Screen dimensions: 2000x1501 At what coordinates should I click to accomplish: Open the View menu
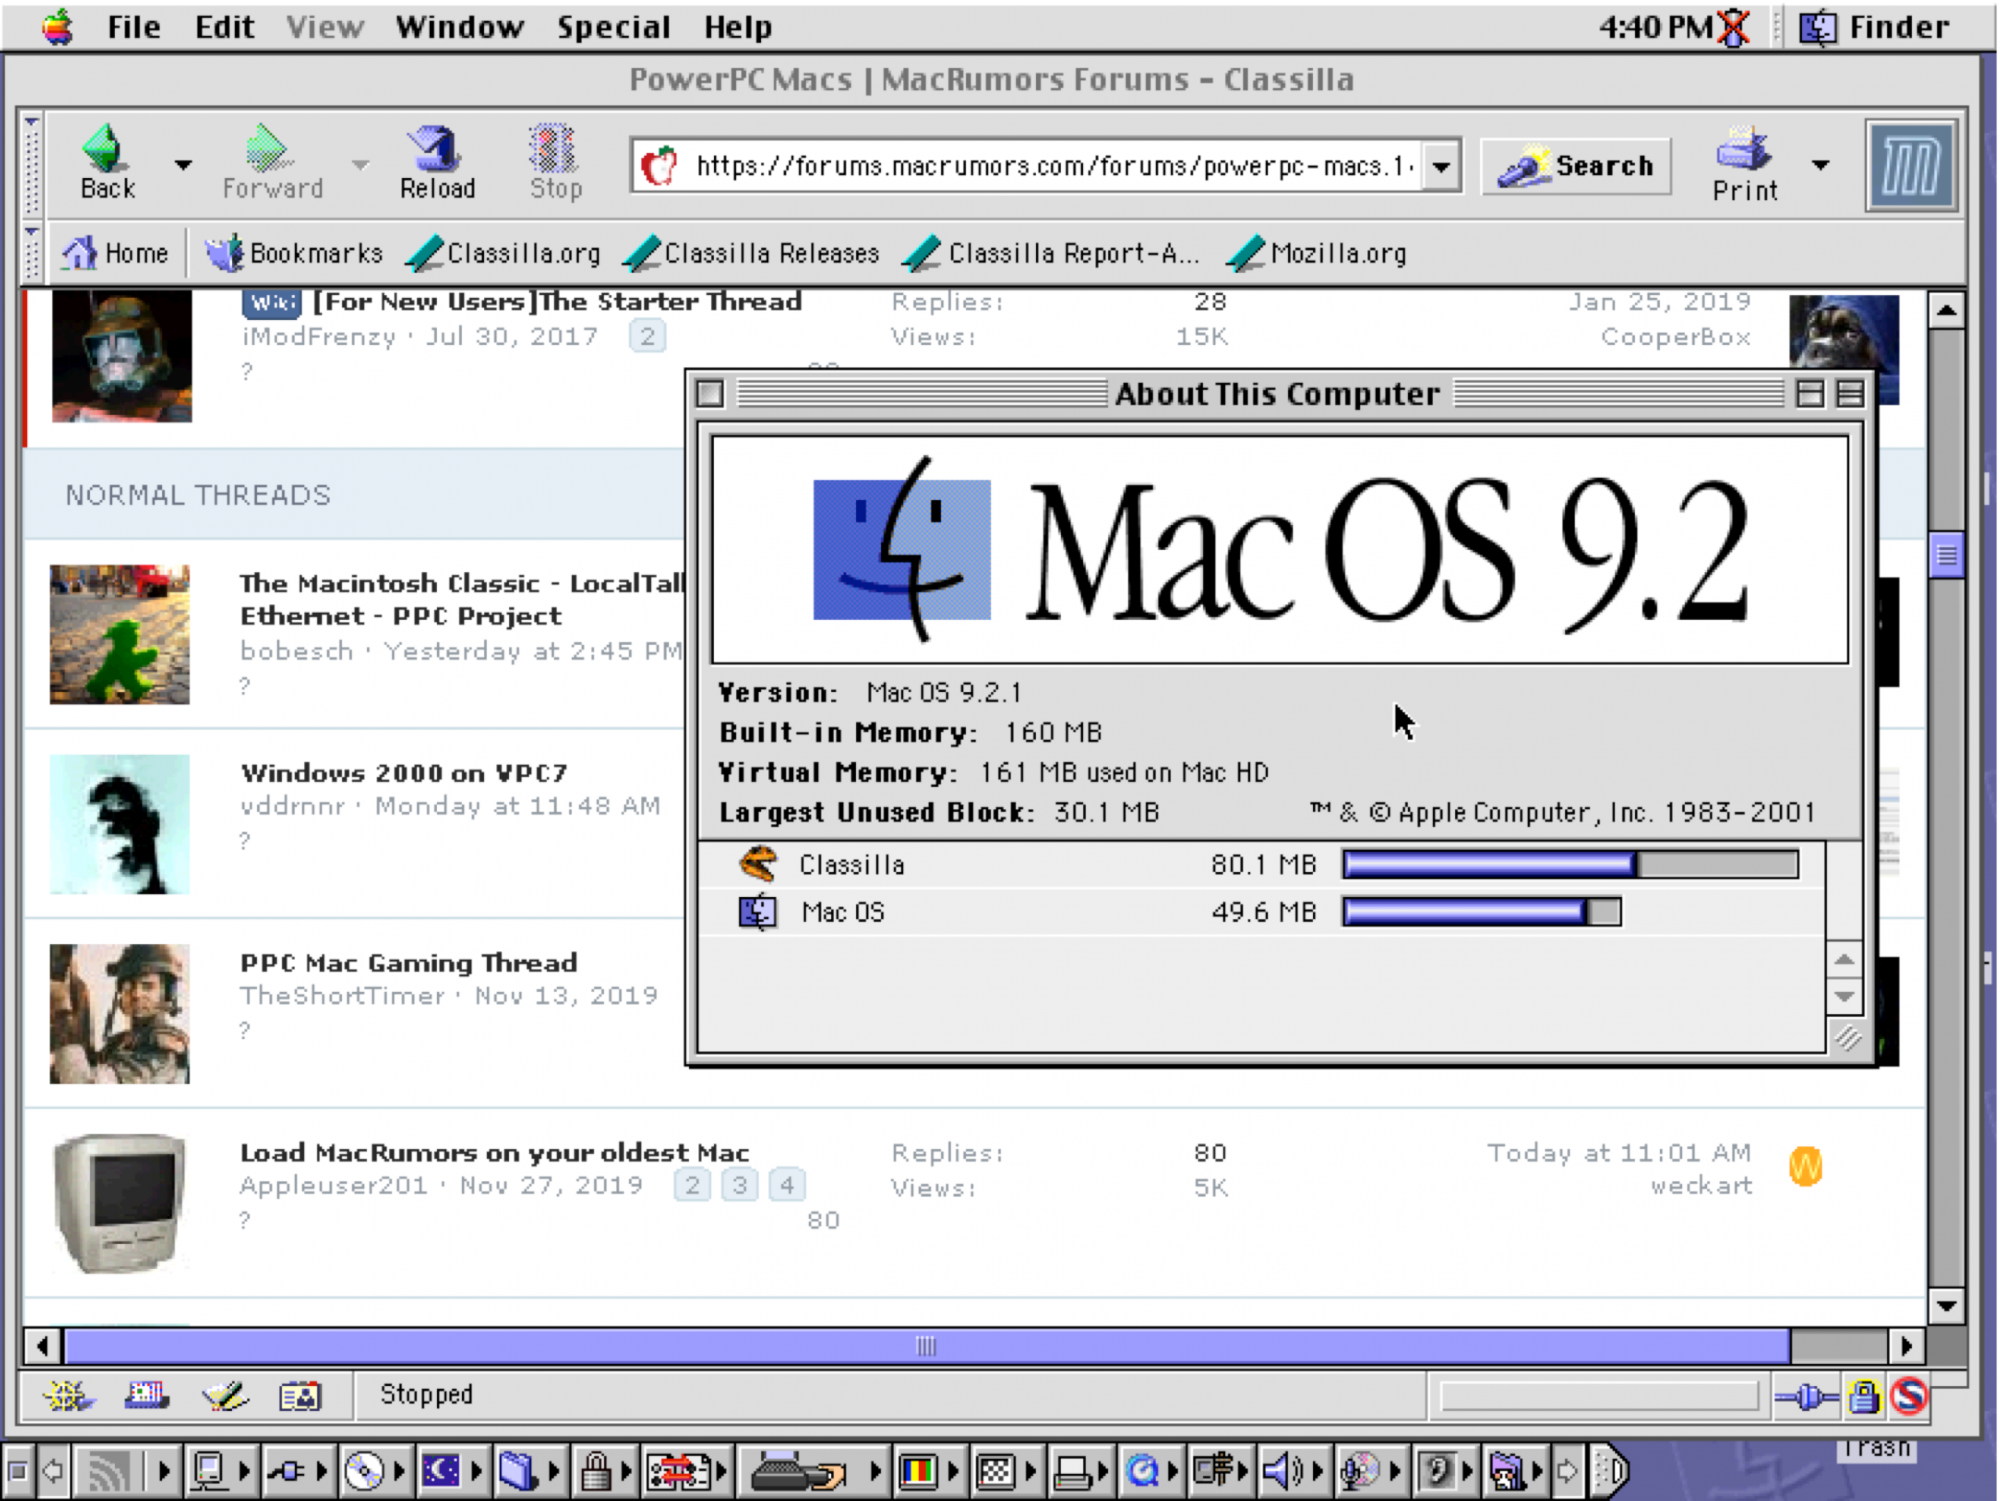pos(325,27)
